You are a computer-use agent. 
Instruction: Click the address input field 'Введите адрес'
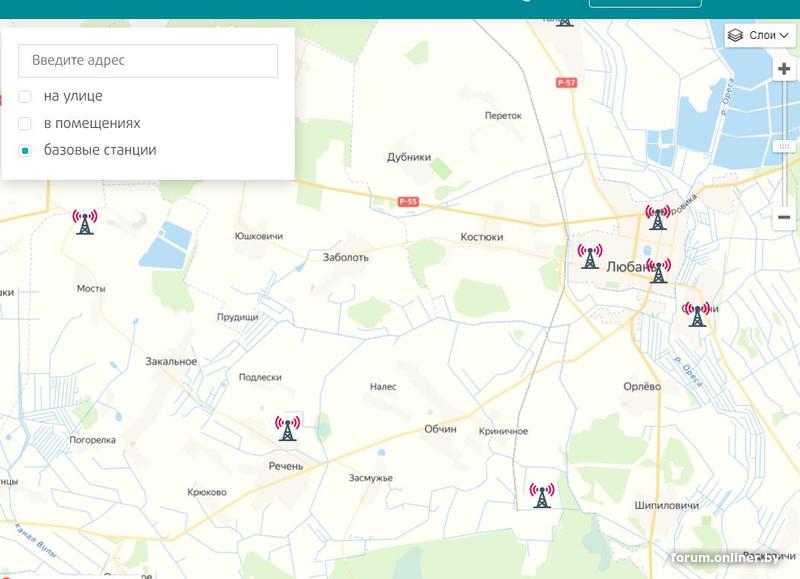tap(148, 61)
